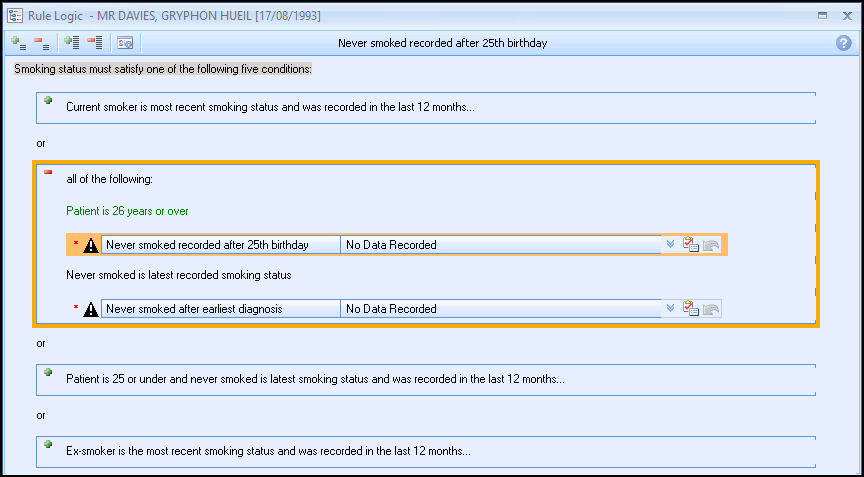Click undo arrow for Never smoked after 25th birthday
The height and width of the screenshot is (477, 864).
tap(711, 245)
